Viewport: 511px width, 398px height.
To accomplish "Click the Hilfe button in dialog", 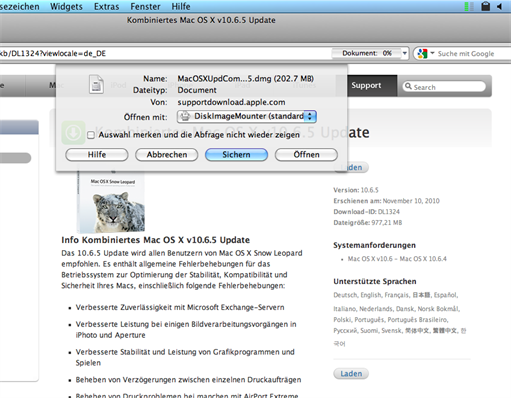I will [97, 155].
